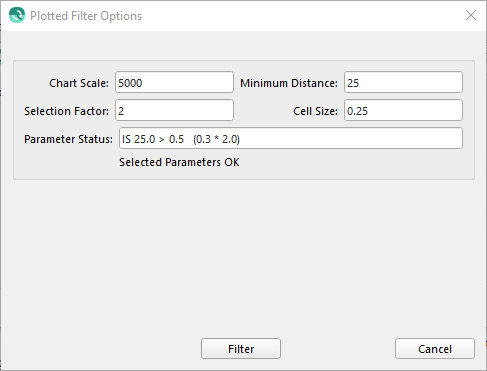Click the "Parameter Status:" label
This screenshot has width=487, height=371.
pyautogui.click(x=68, y=139)
